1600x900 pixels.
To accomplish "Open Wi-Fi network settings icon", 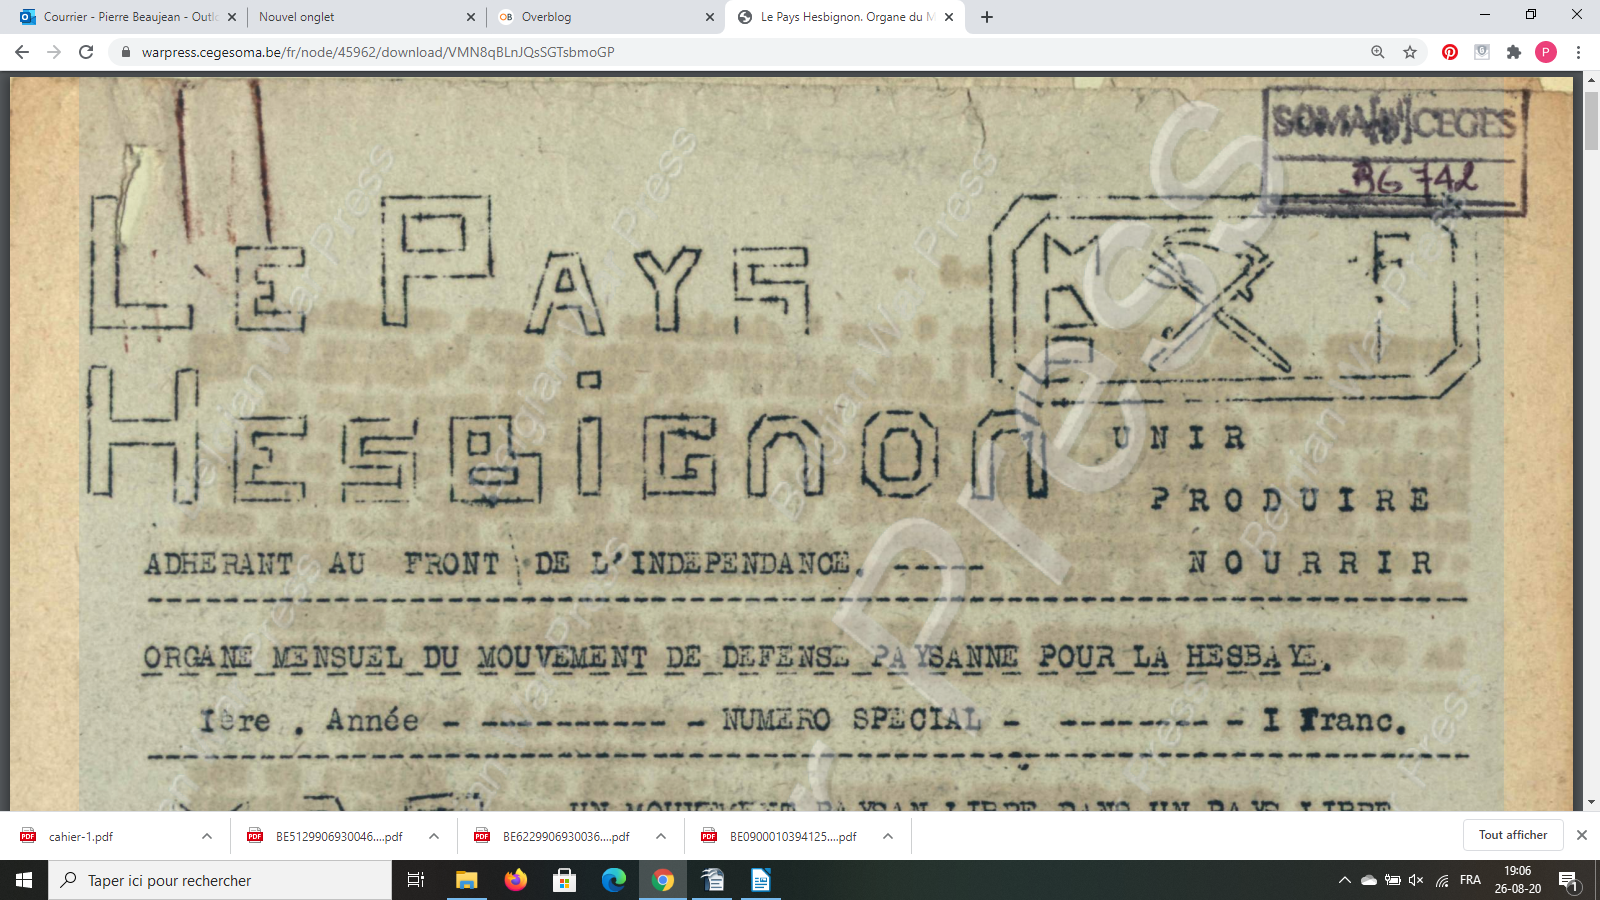I will pyautogui.click(x=1442, y=880).
